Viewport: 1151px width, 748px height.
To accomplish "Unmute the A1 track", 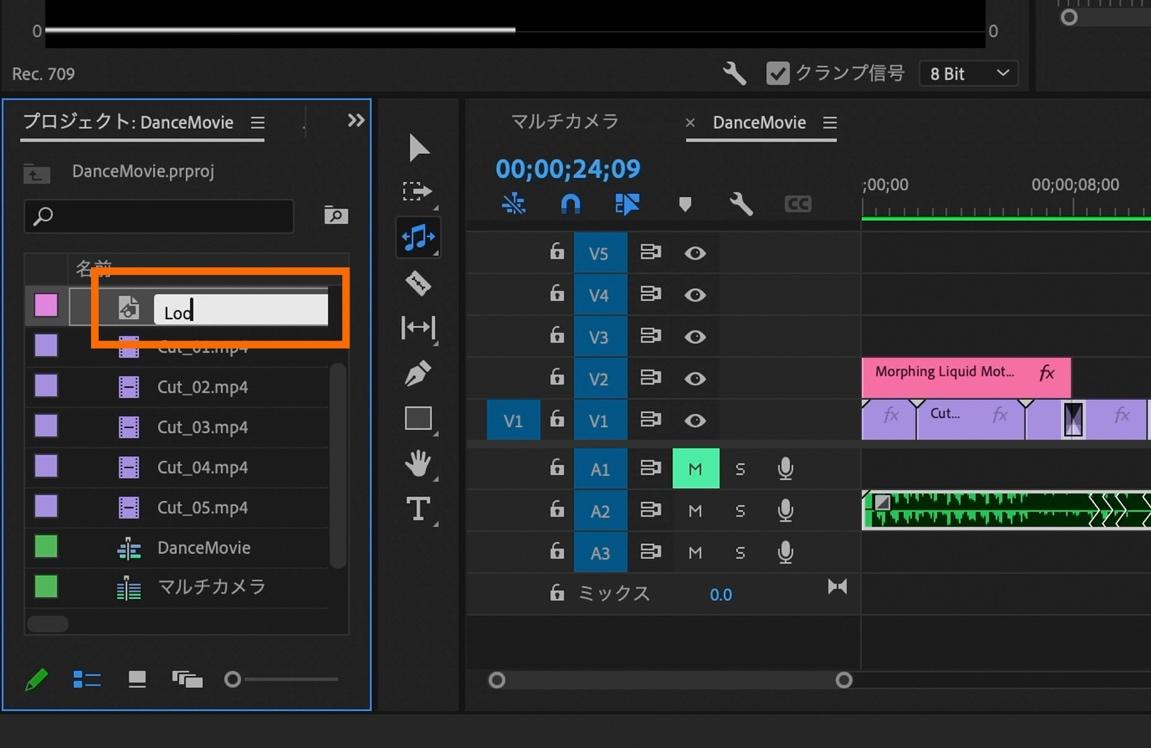I will tap(695, 468).
